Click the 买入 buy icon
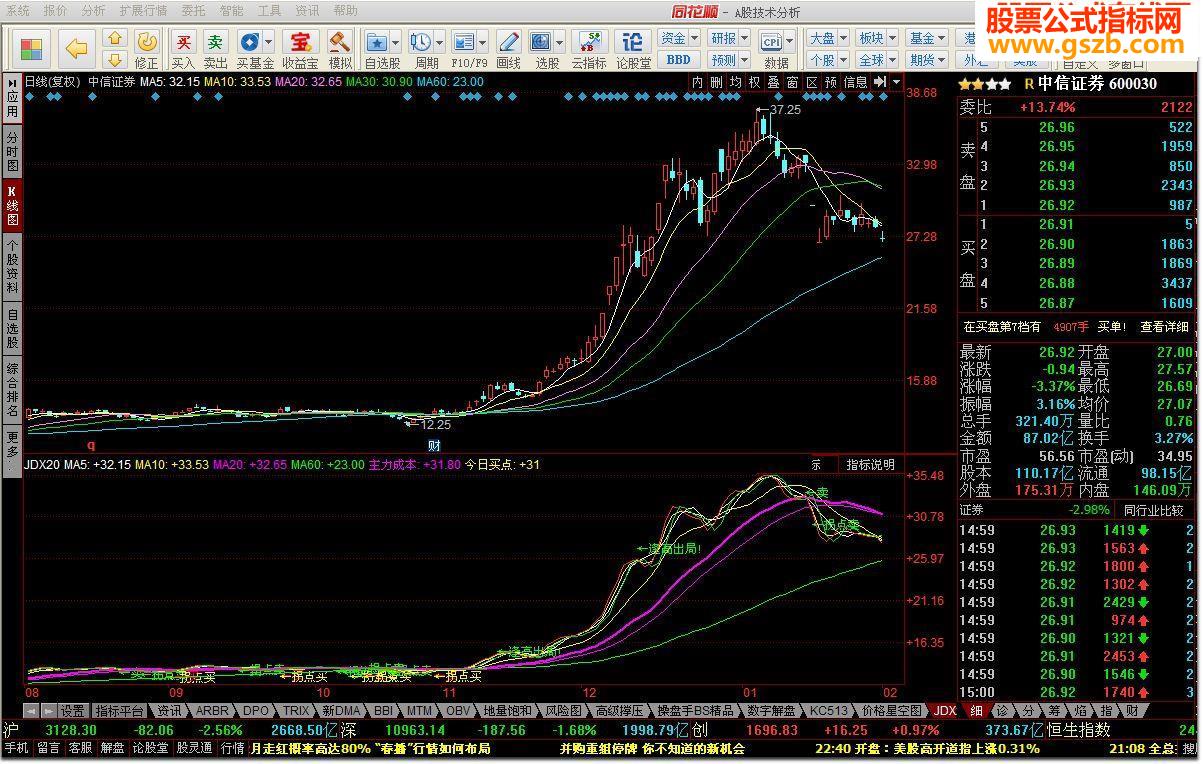The width and height of the screenshot is (1203, 764). (x=183, y=48)
